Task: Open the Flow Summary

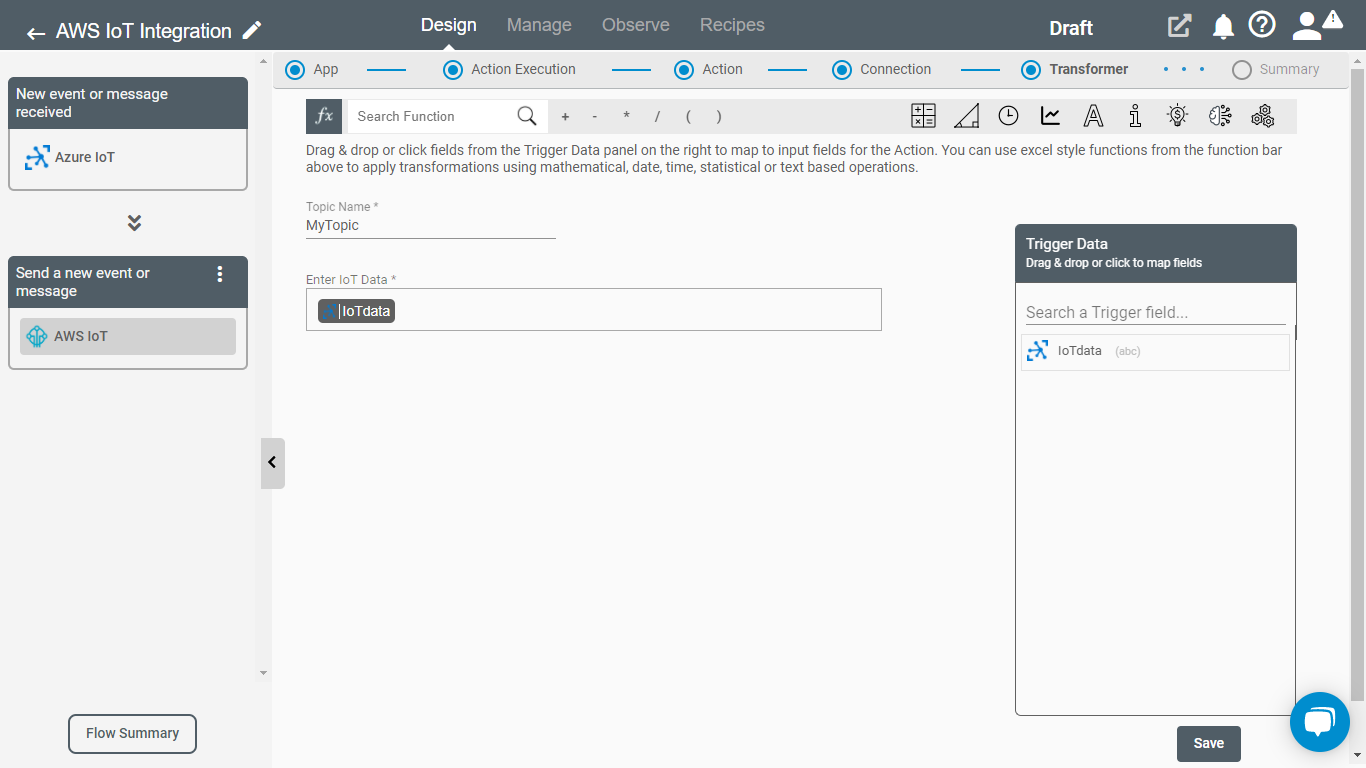Action: pyautogui.click(x=132, y=733)
